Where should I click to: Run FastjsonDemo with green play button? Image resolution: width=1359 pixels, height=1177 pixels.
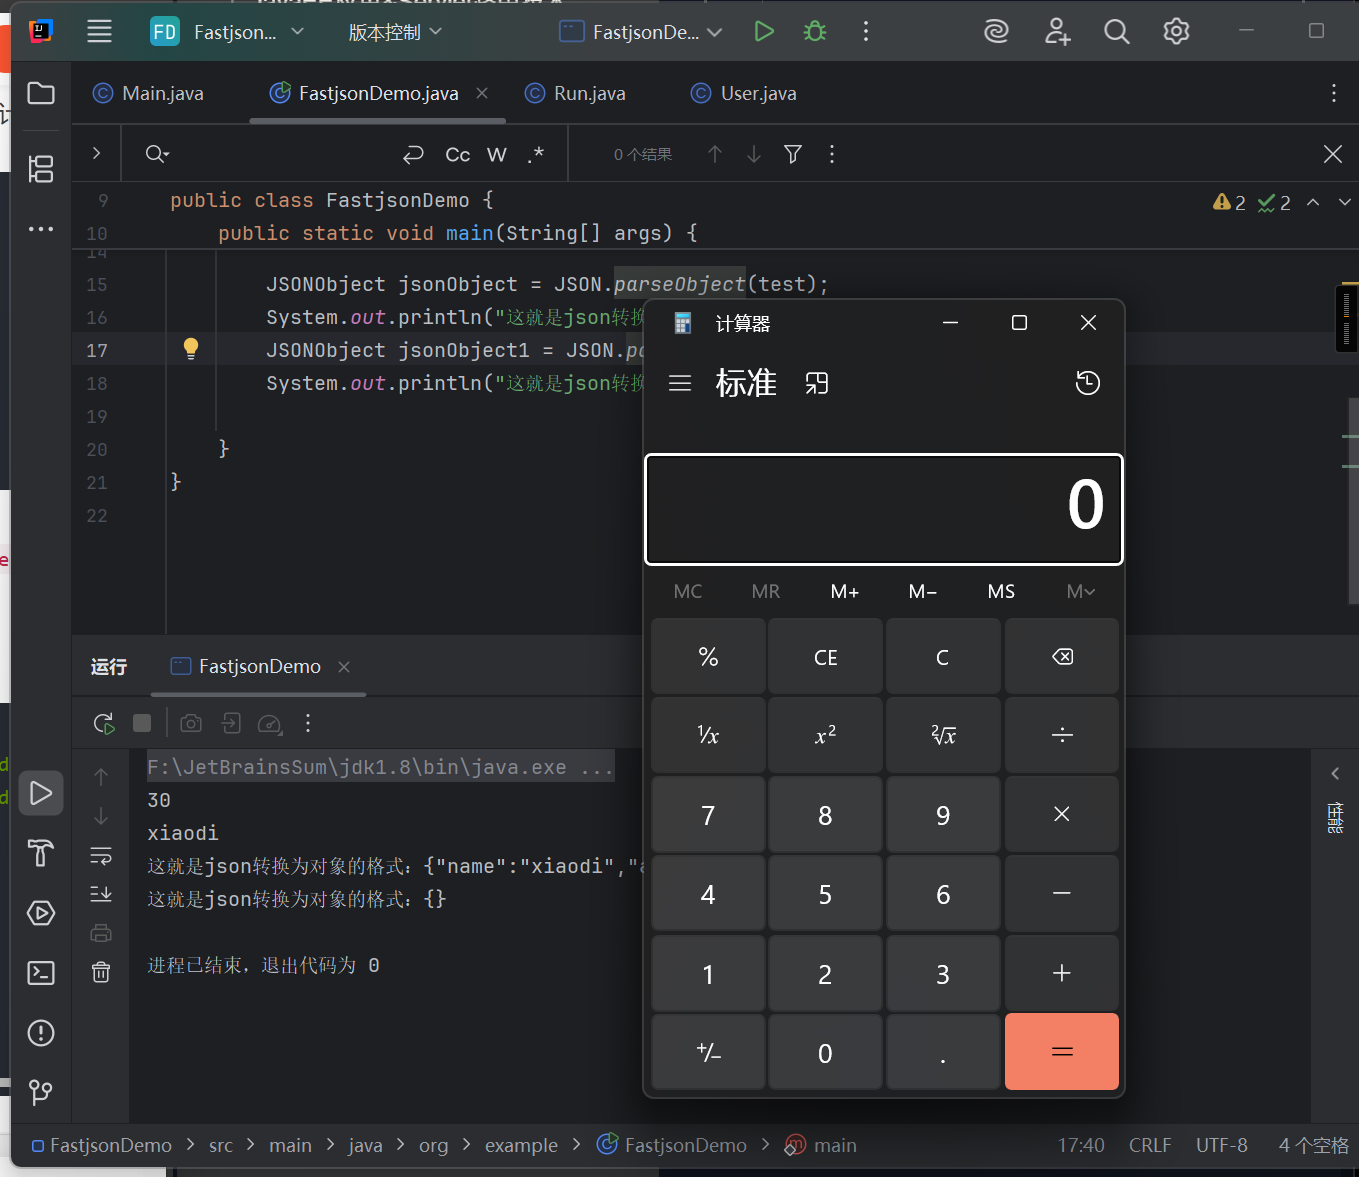coord(764,32)
